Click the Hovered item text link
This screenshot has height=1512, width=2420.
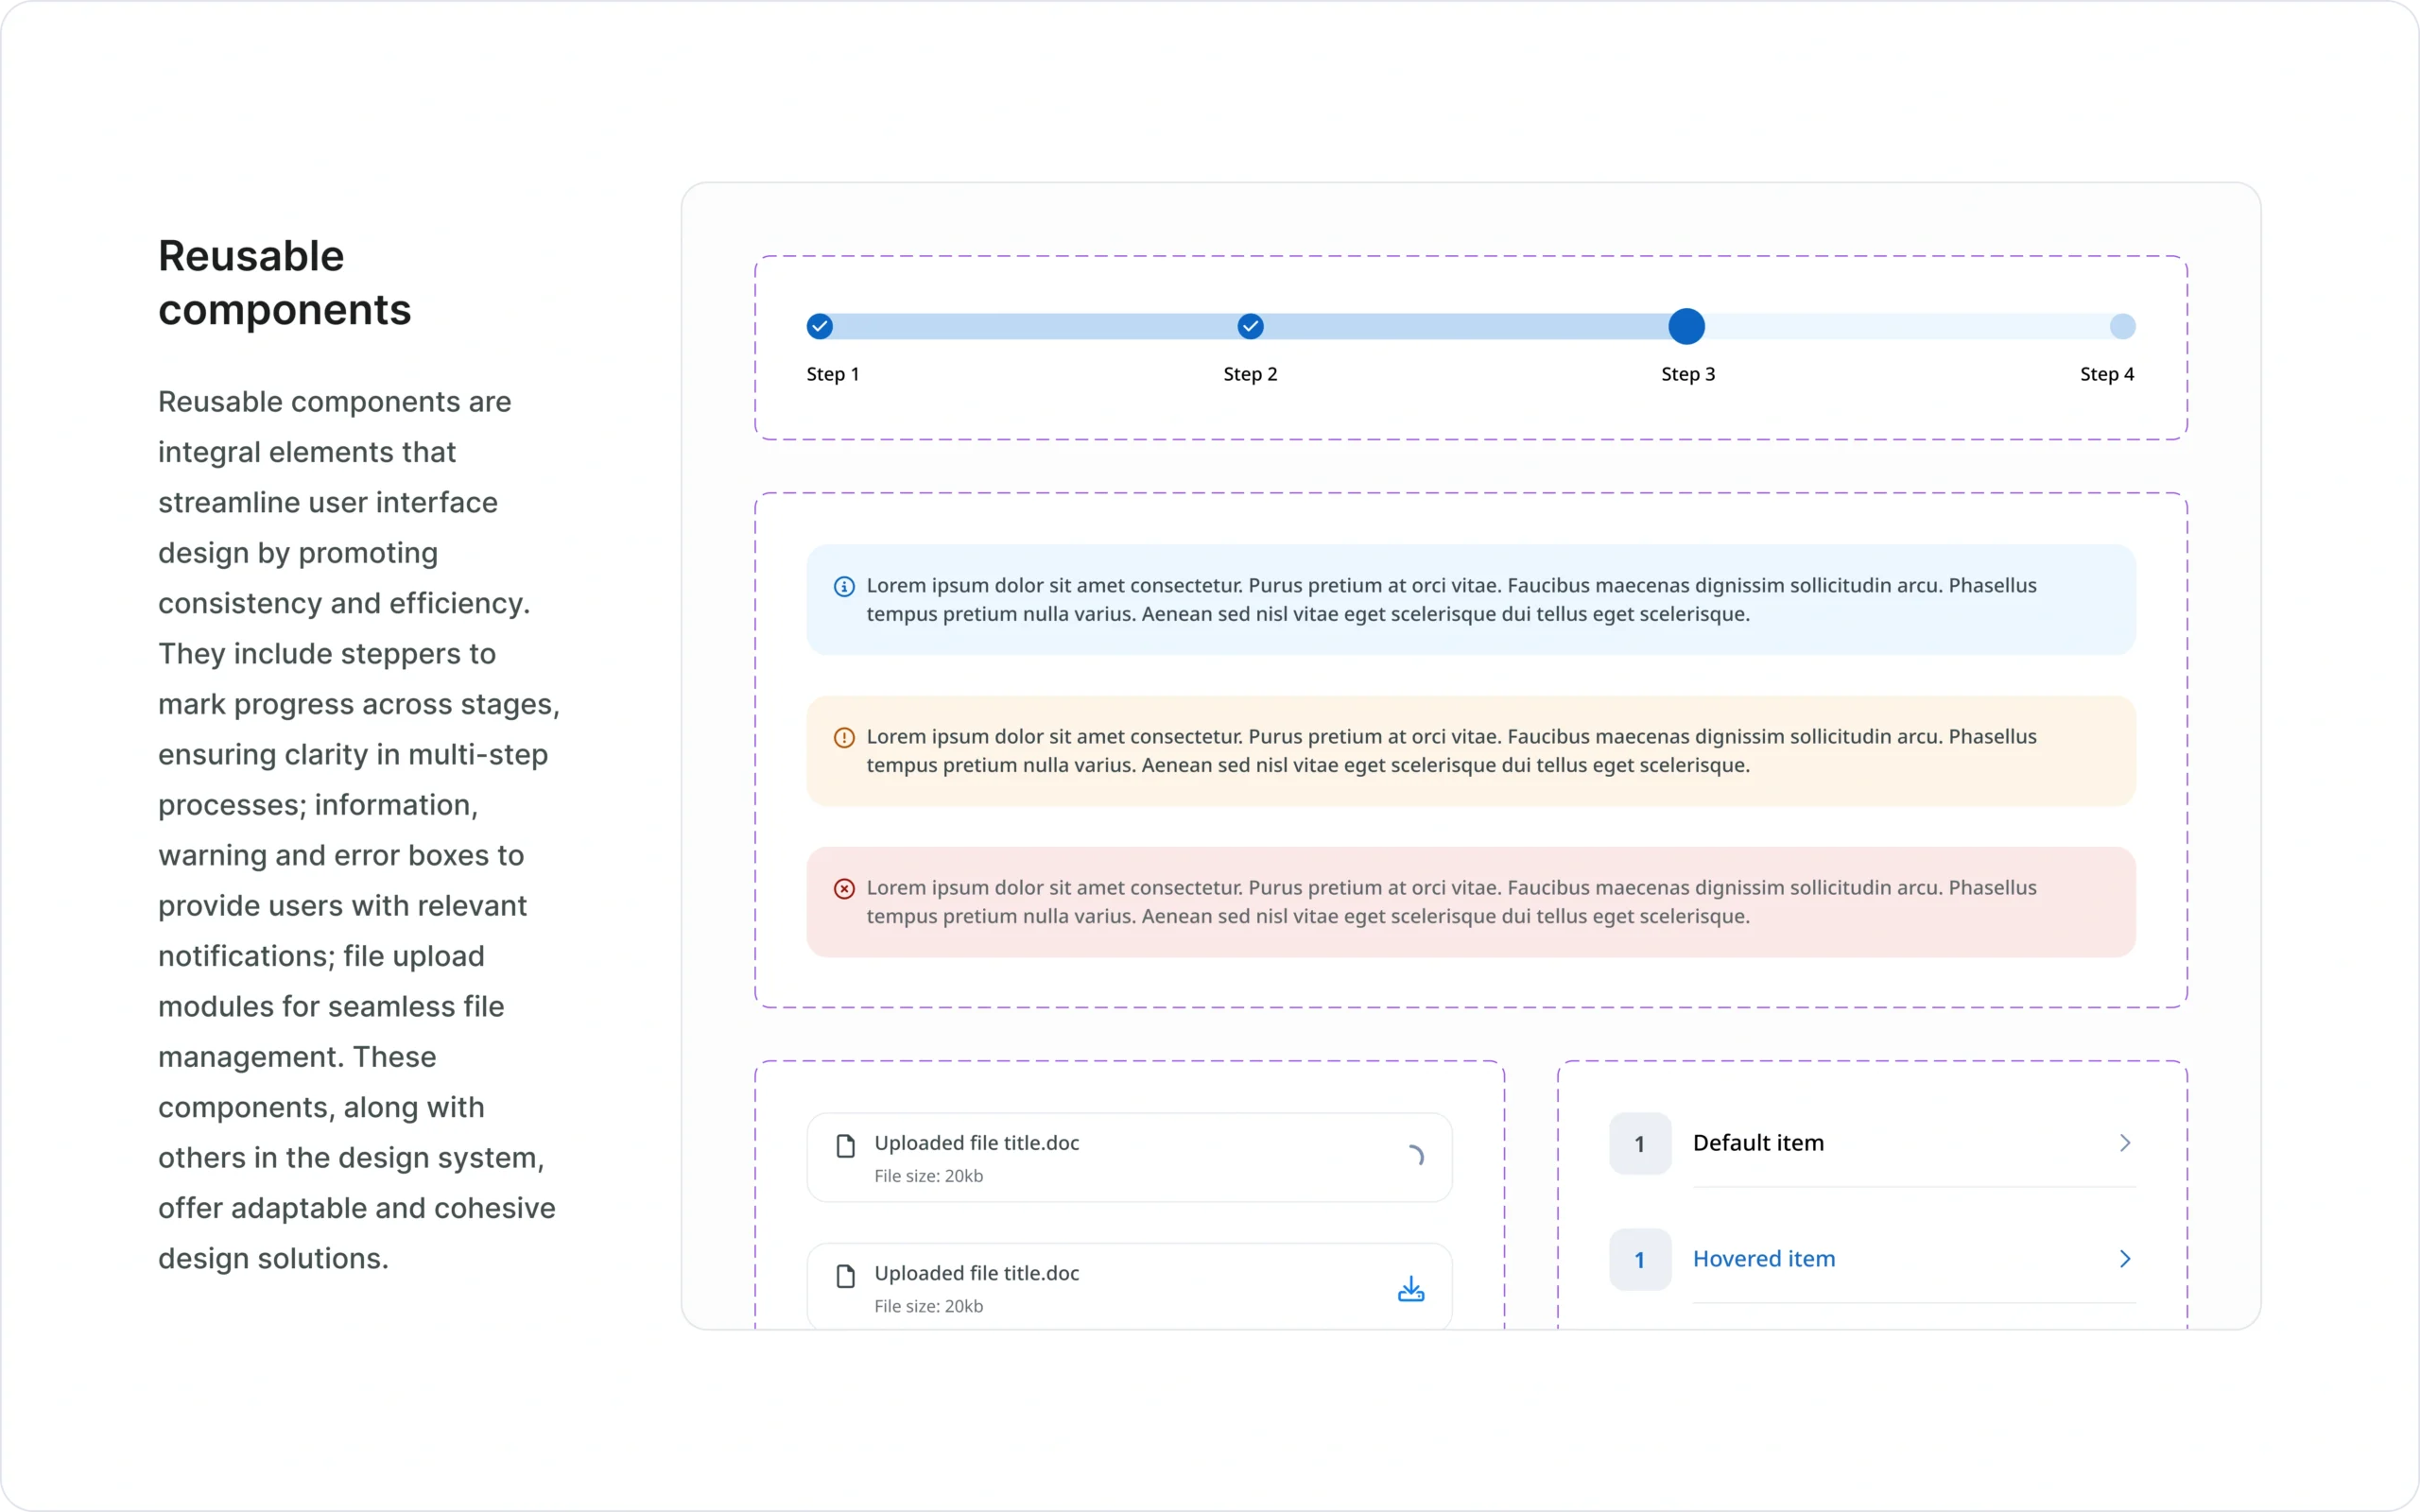click(1764, 1258)
